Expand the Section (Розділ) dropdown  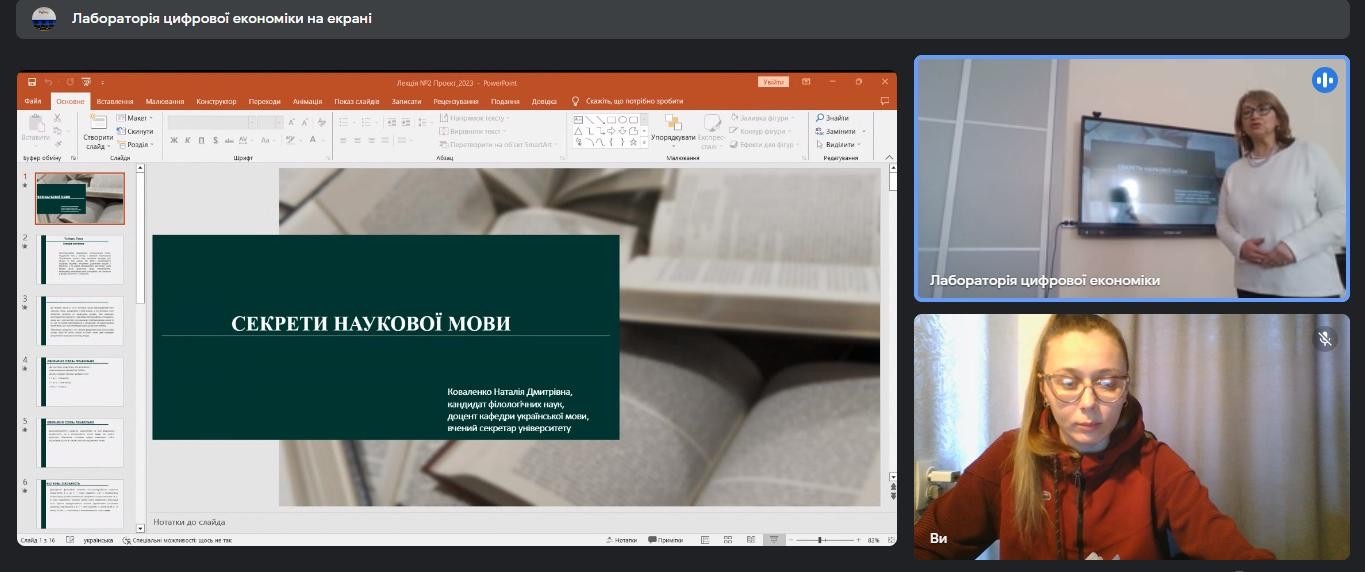point(136,144)
